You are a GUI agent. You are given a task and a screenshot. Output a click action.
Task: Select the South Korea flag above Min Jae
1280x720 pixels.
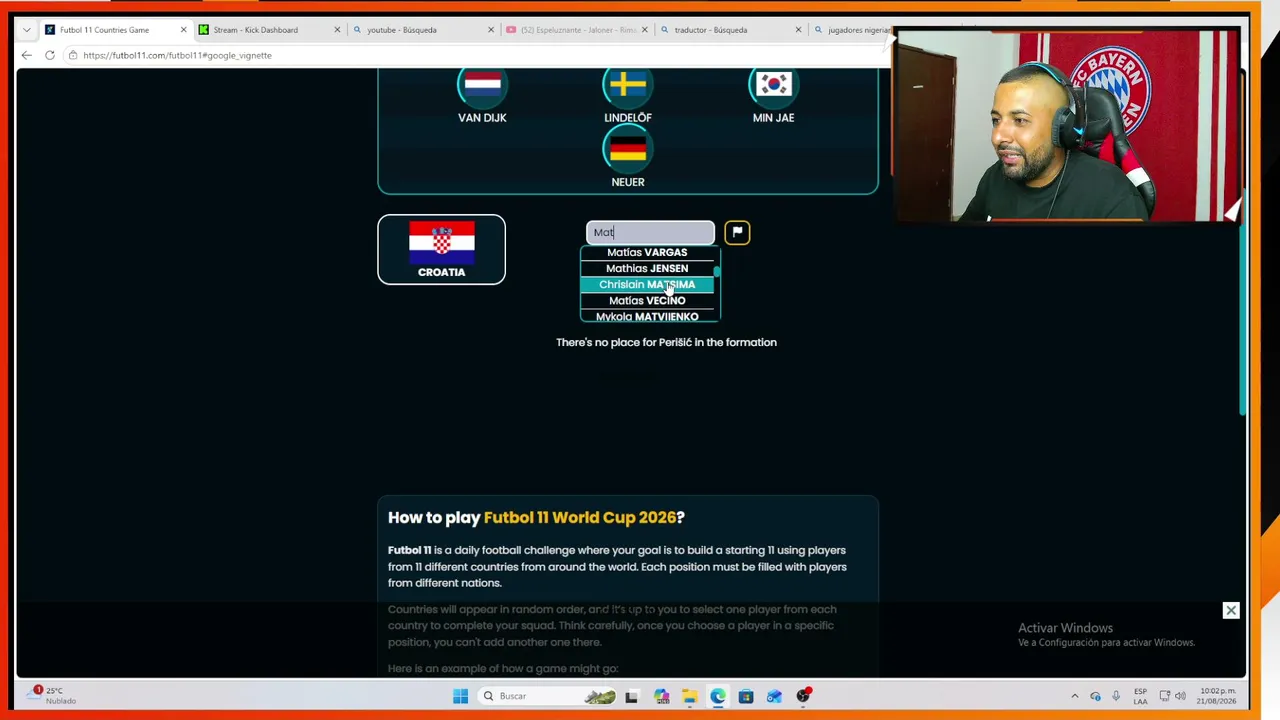point(773,86)
